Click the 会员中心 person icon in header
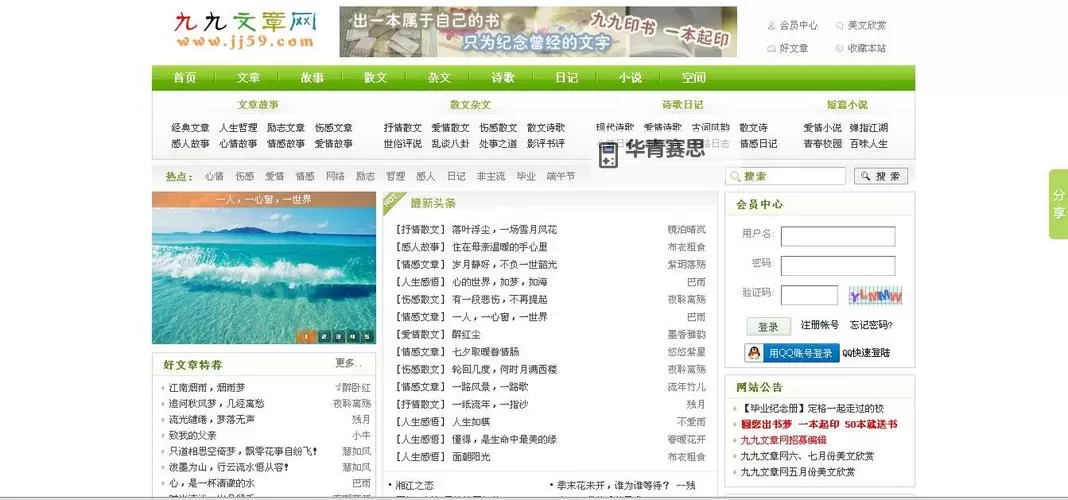 (x=771, y=25)
